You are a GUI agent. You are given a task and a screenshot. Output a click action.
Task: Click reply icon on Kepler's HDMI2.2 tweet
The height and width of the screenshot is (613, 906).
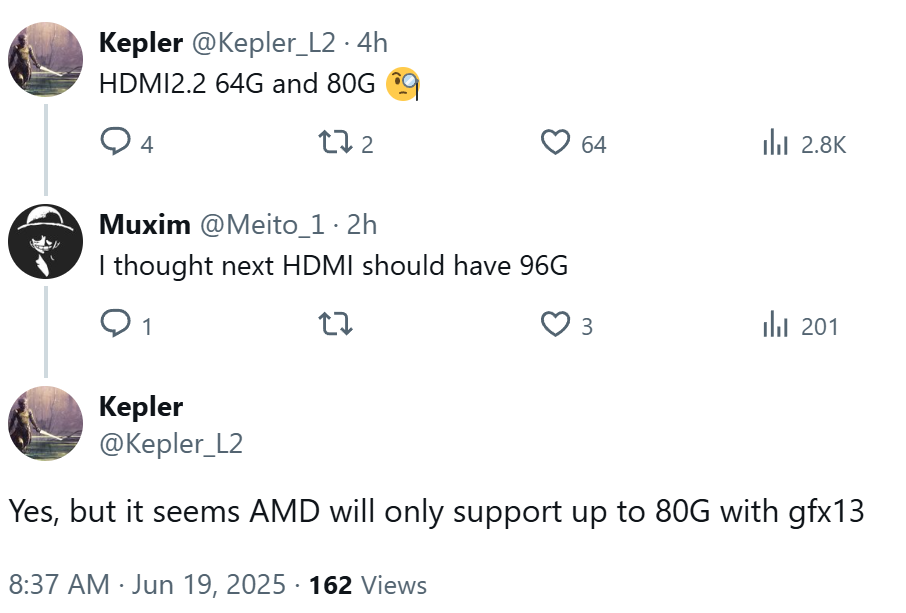(116, 144)
